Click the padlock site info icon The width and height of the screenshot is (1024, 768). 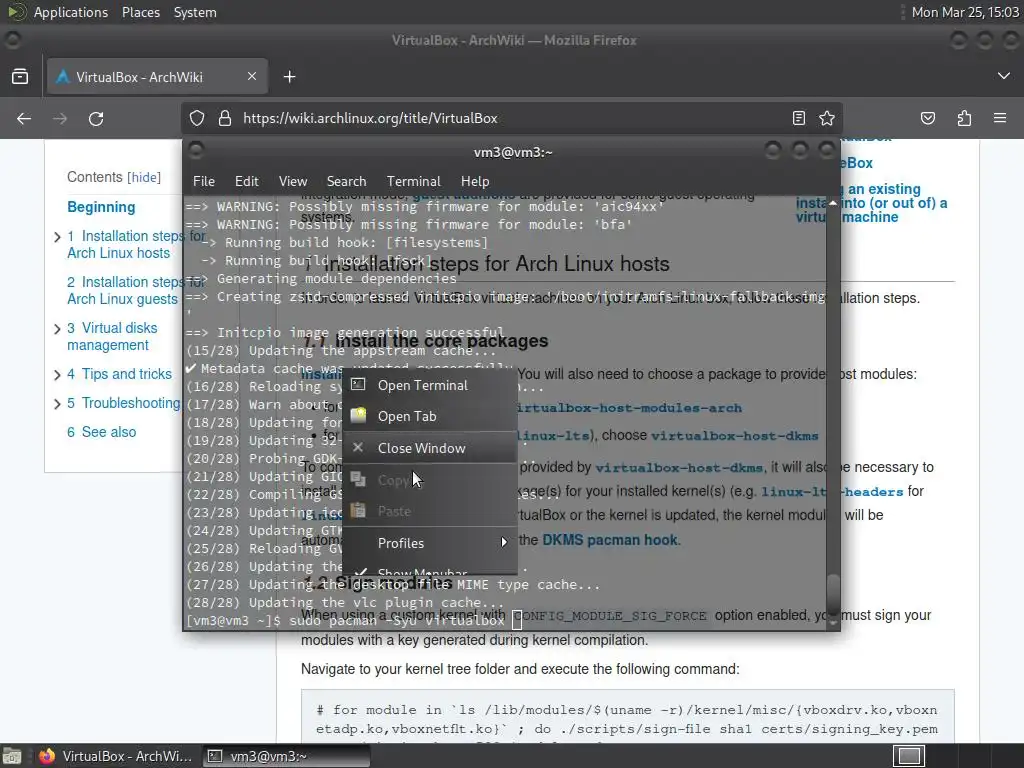pyautogui.click(x=225, y=118)
